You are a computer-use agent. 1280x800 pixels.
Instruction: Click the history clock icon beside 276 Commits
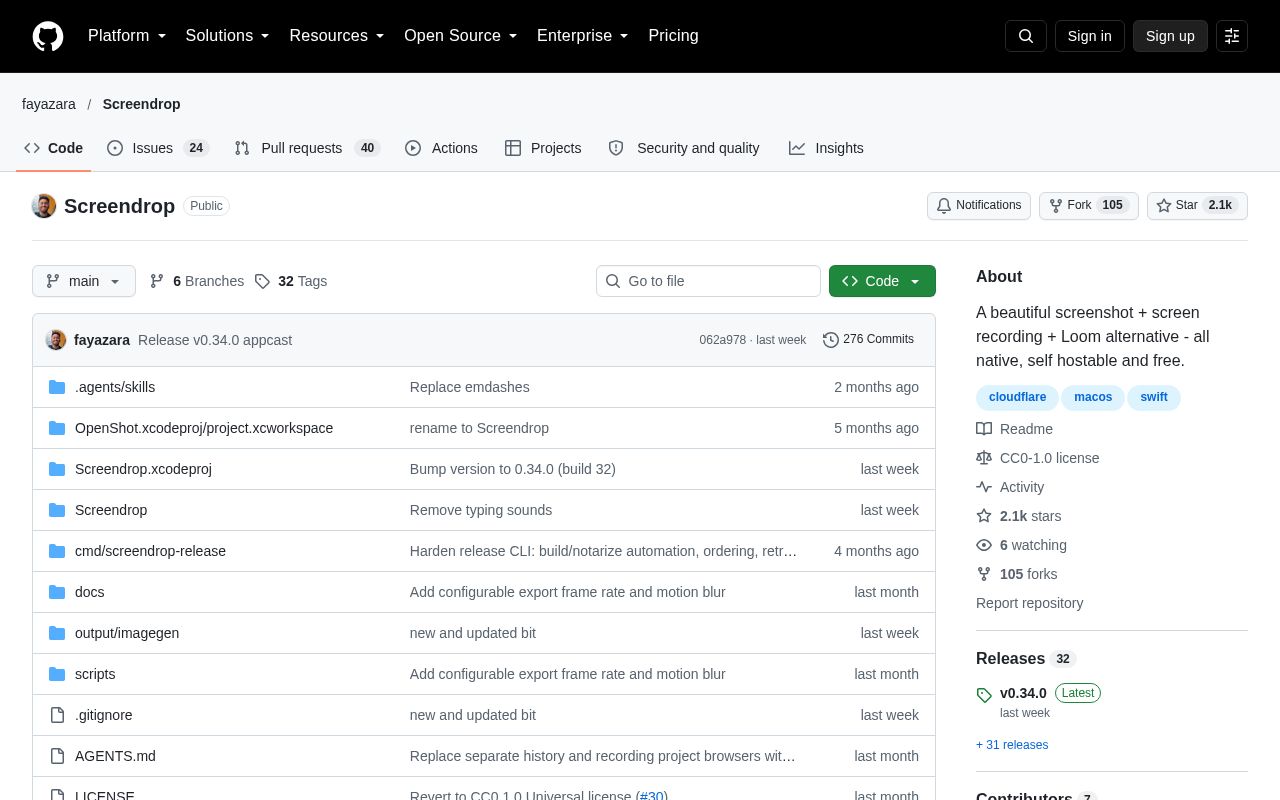831,340
